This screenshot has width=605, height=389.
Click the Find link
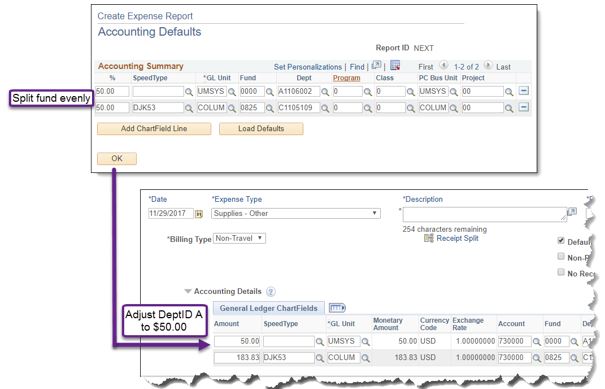coord(357,67)
